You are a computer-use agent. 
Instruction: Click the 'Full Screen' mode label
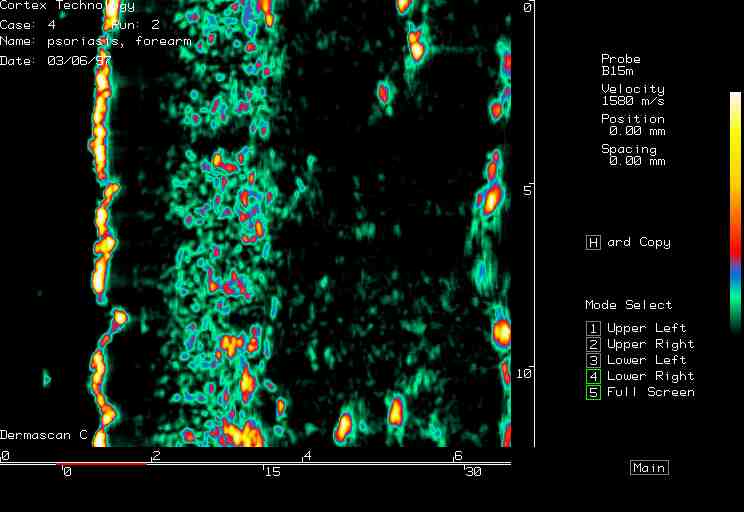tap(650, 392)
